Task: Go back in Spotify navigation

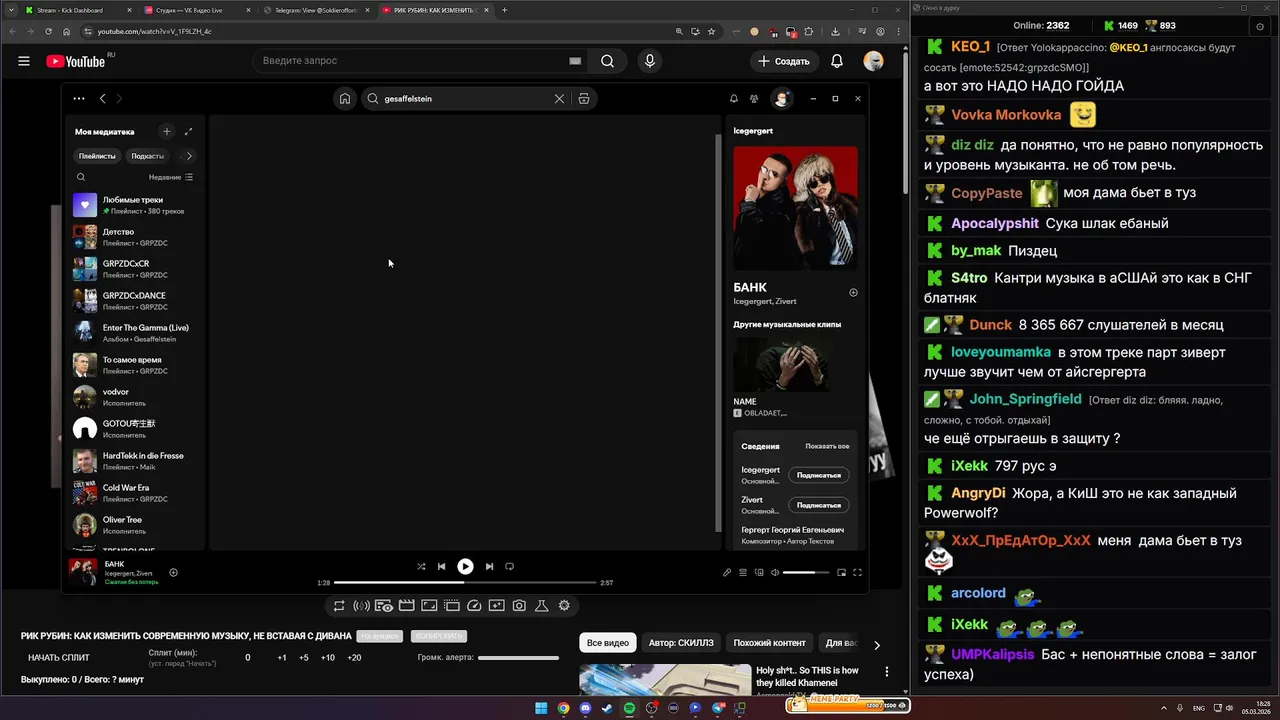Action: [x=102, y=99]
